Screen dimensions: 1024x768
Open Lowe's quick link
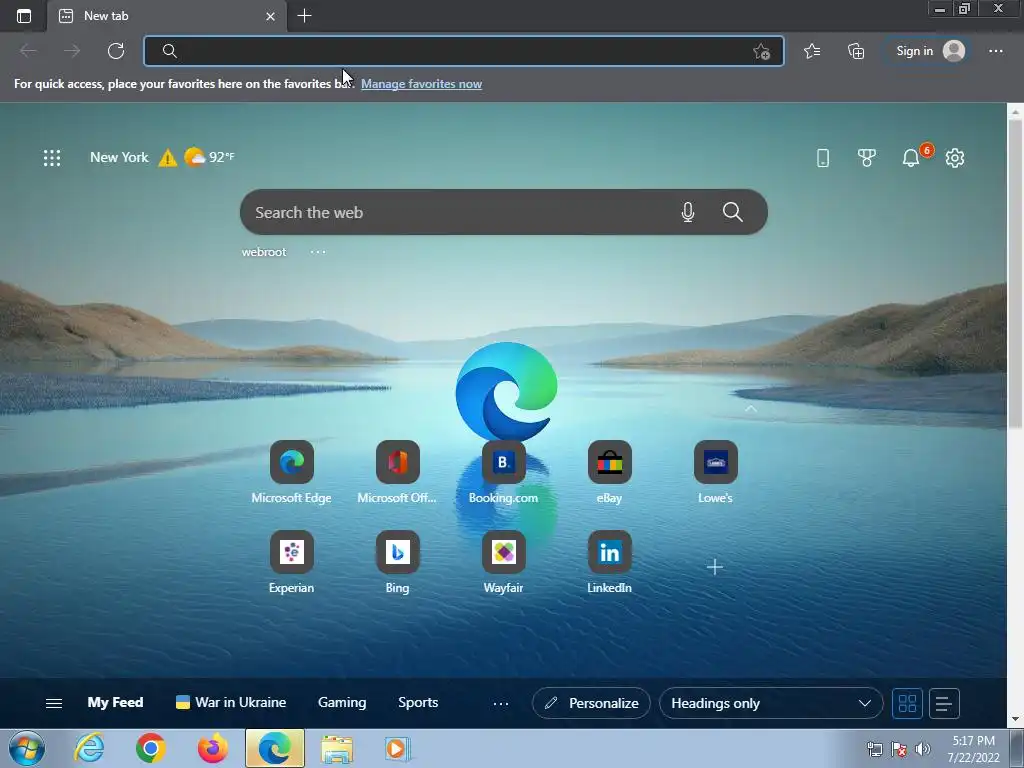[x=716, y=472]
